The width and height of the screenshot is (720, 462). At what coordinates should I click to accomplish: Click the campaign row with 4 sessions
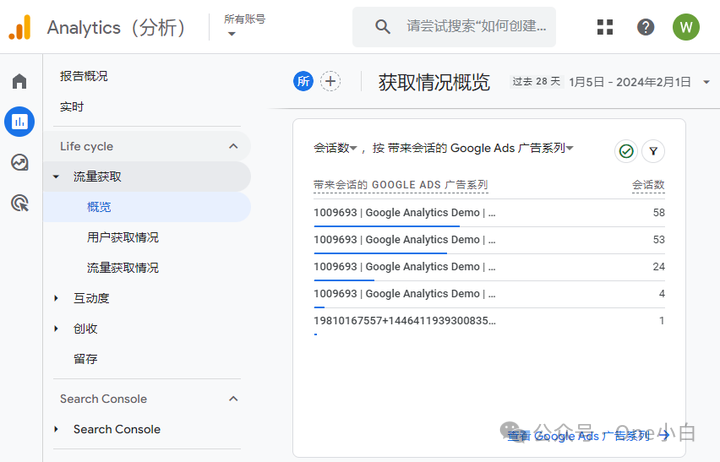coord(489,294)
